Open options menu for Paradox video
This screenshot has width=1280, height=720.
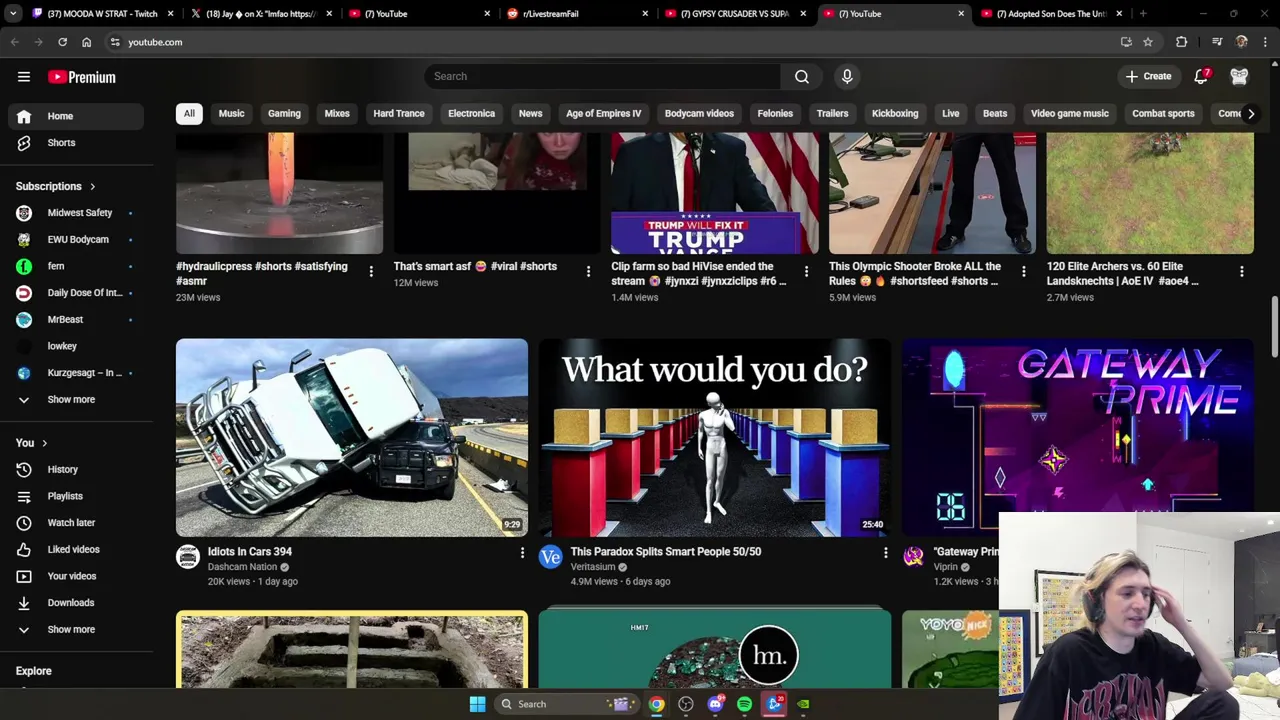click(885, 552)
